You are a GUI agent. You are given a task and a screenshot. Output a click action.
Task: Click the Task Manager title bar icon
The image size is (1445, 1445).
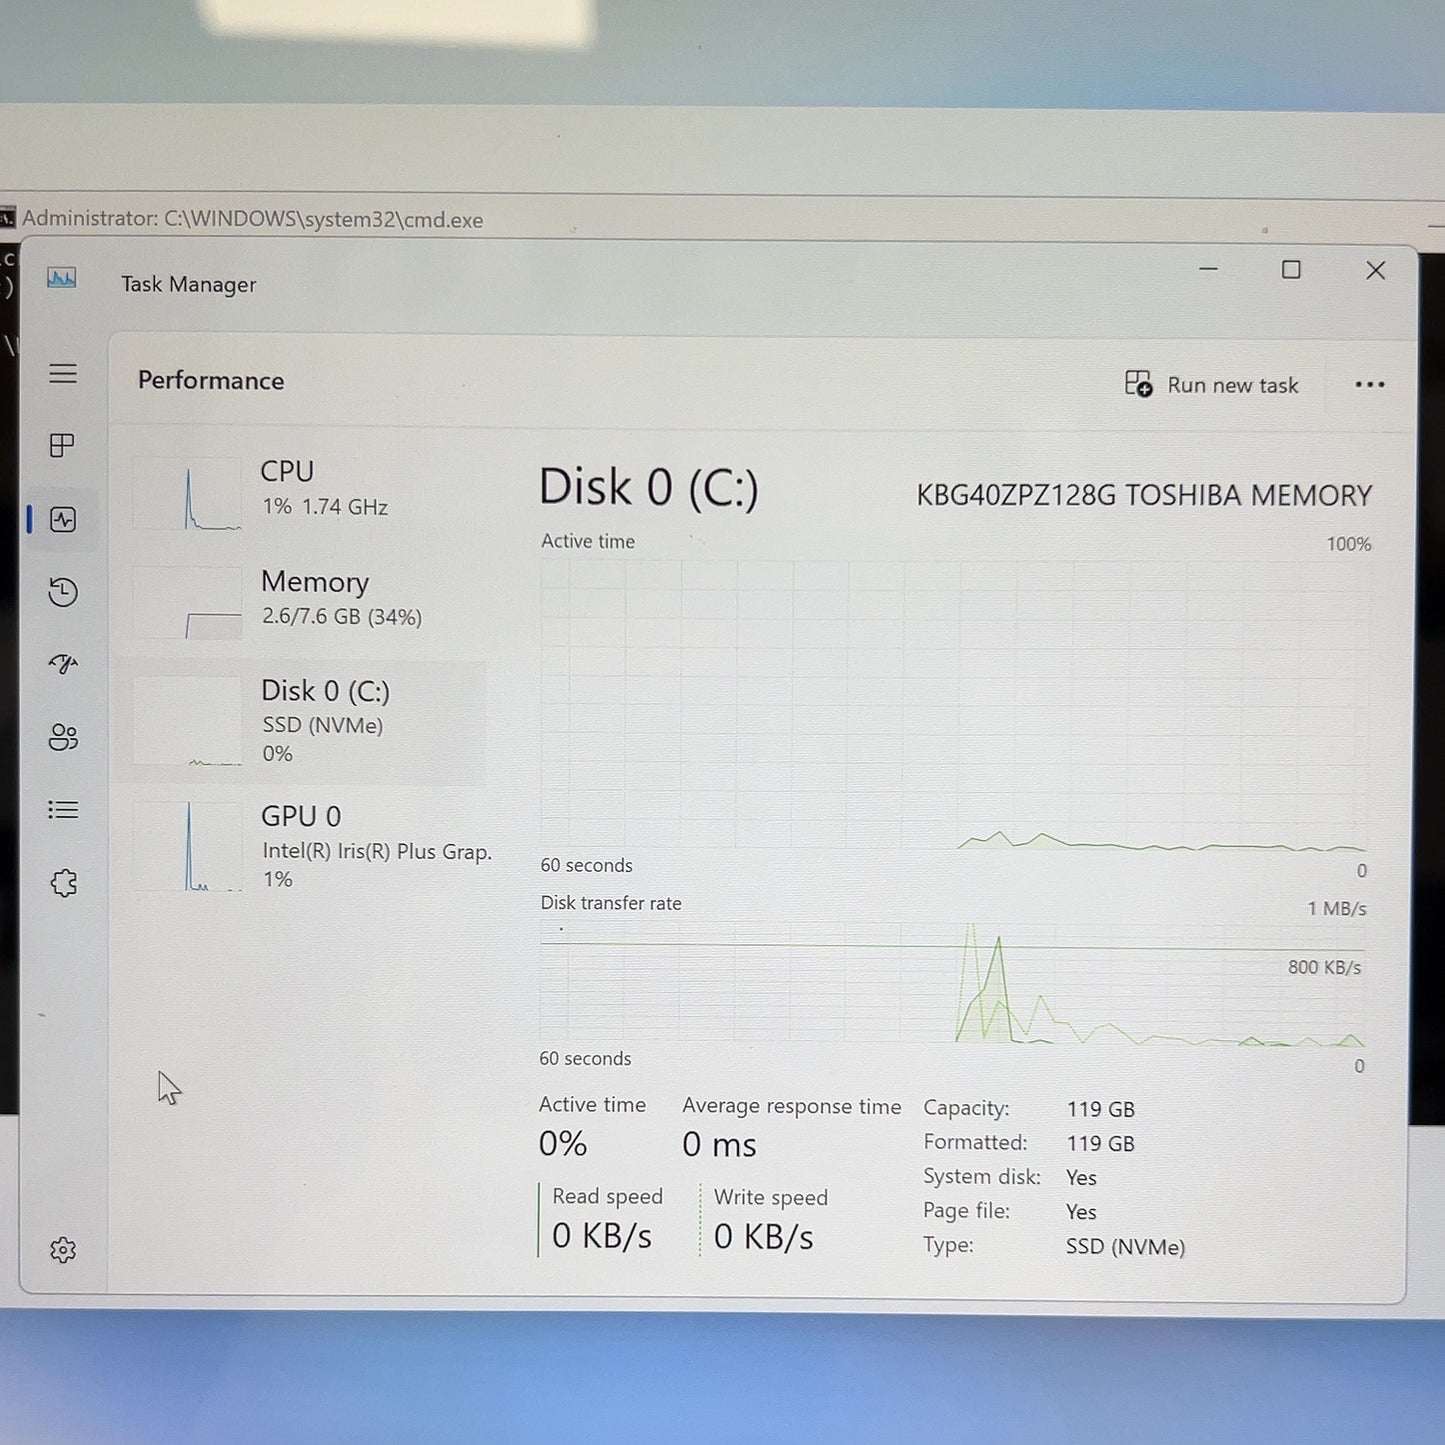point(62,278)
